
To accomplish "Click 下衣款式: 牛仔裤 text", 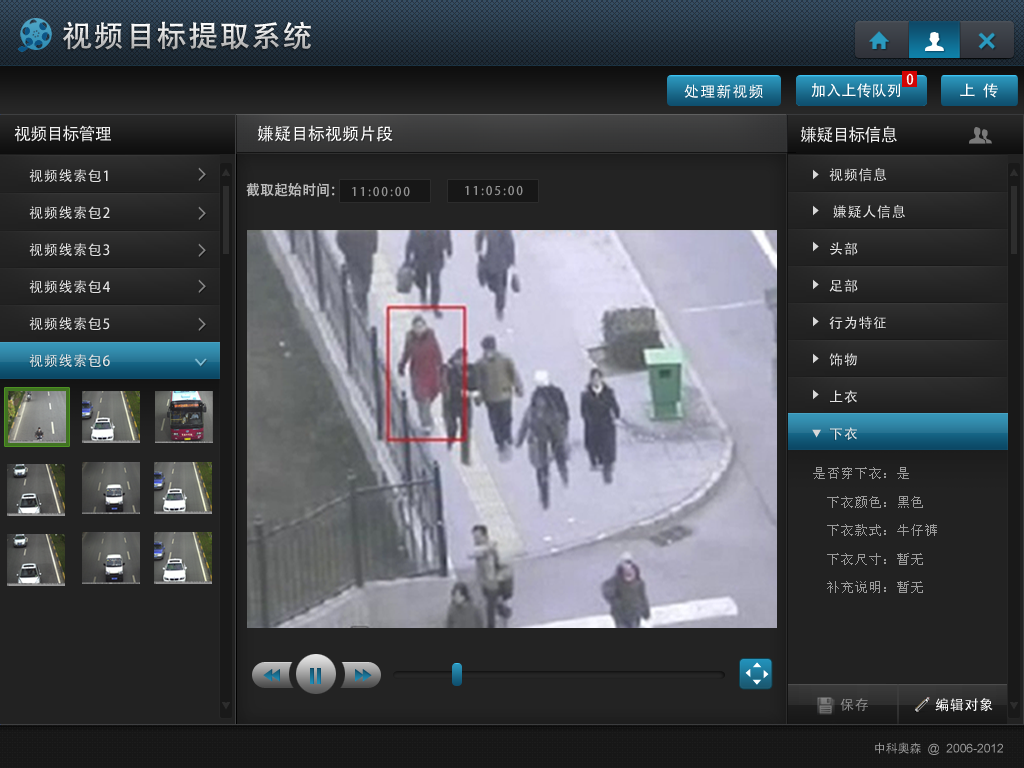I will (x=882, y=530).
